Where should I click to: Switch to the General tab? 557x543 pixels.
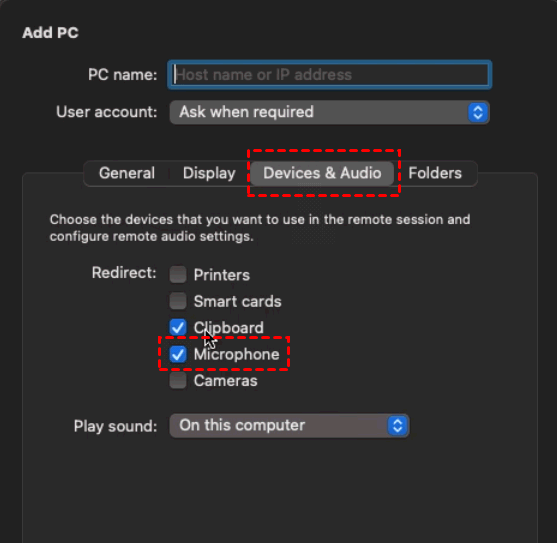tap(127, 173)
